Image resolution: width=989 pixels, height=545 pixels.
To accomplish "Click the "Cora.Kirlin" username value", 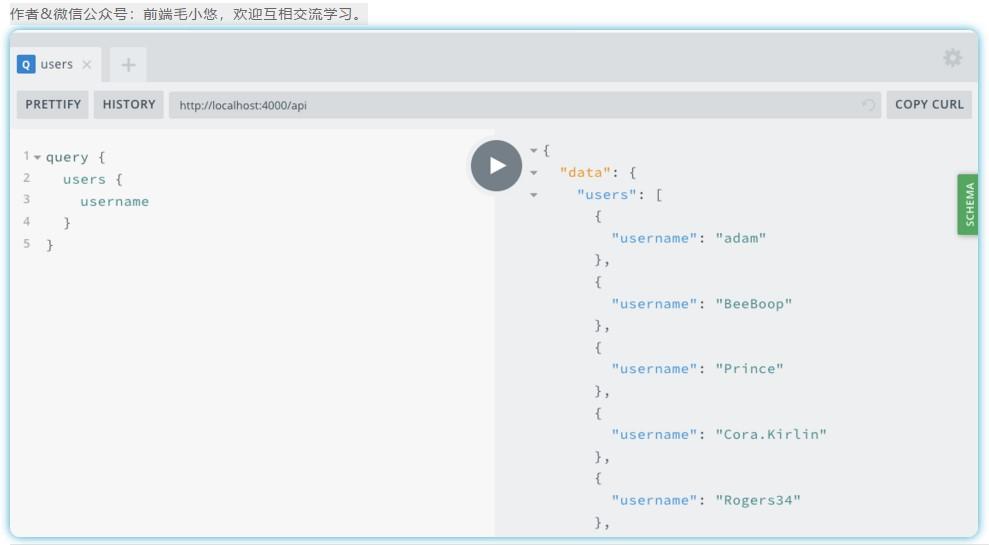I will tap(771, 435).
